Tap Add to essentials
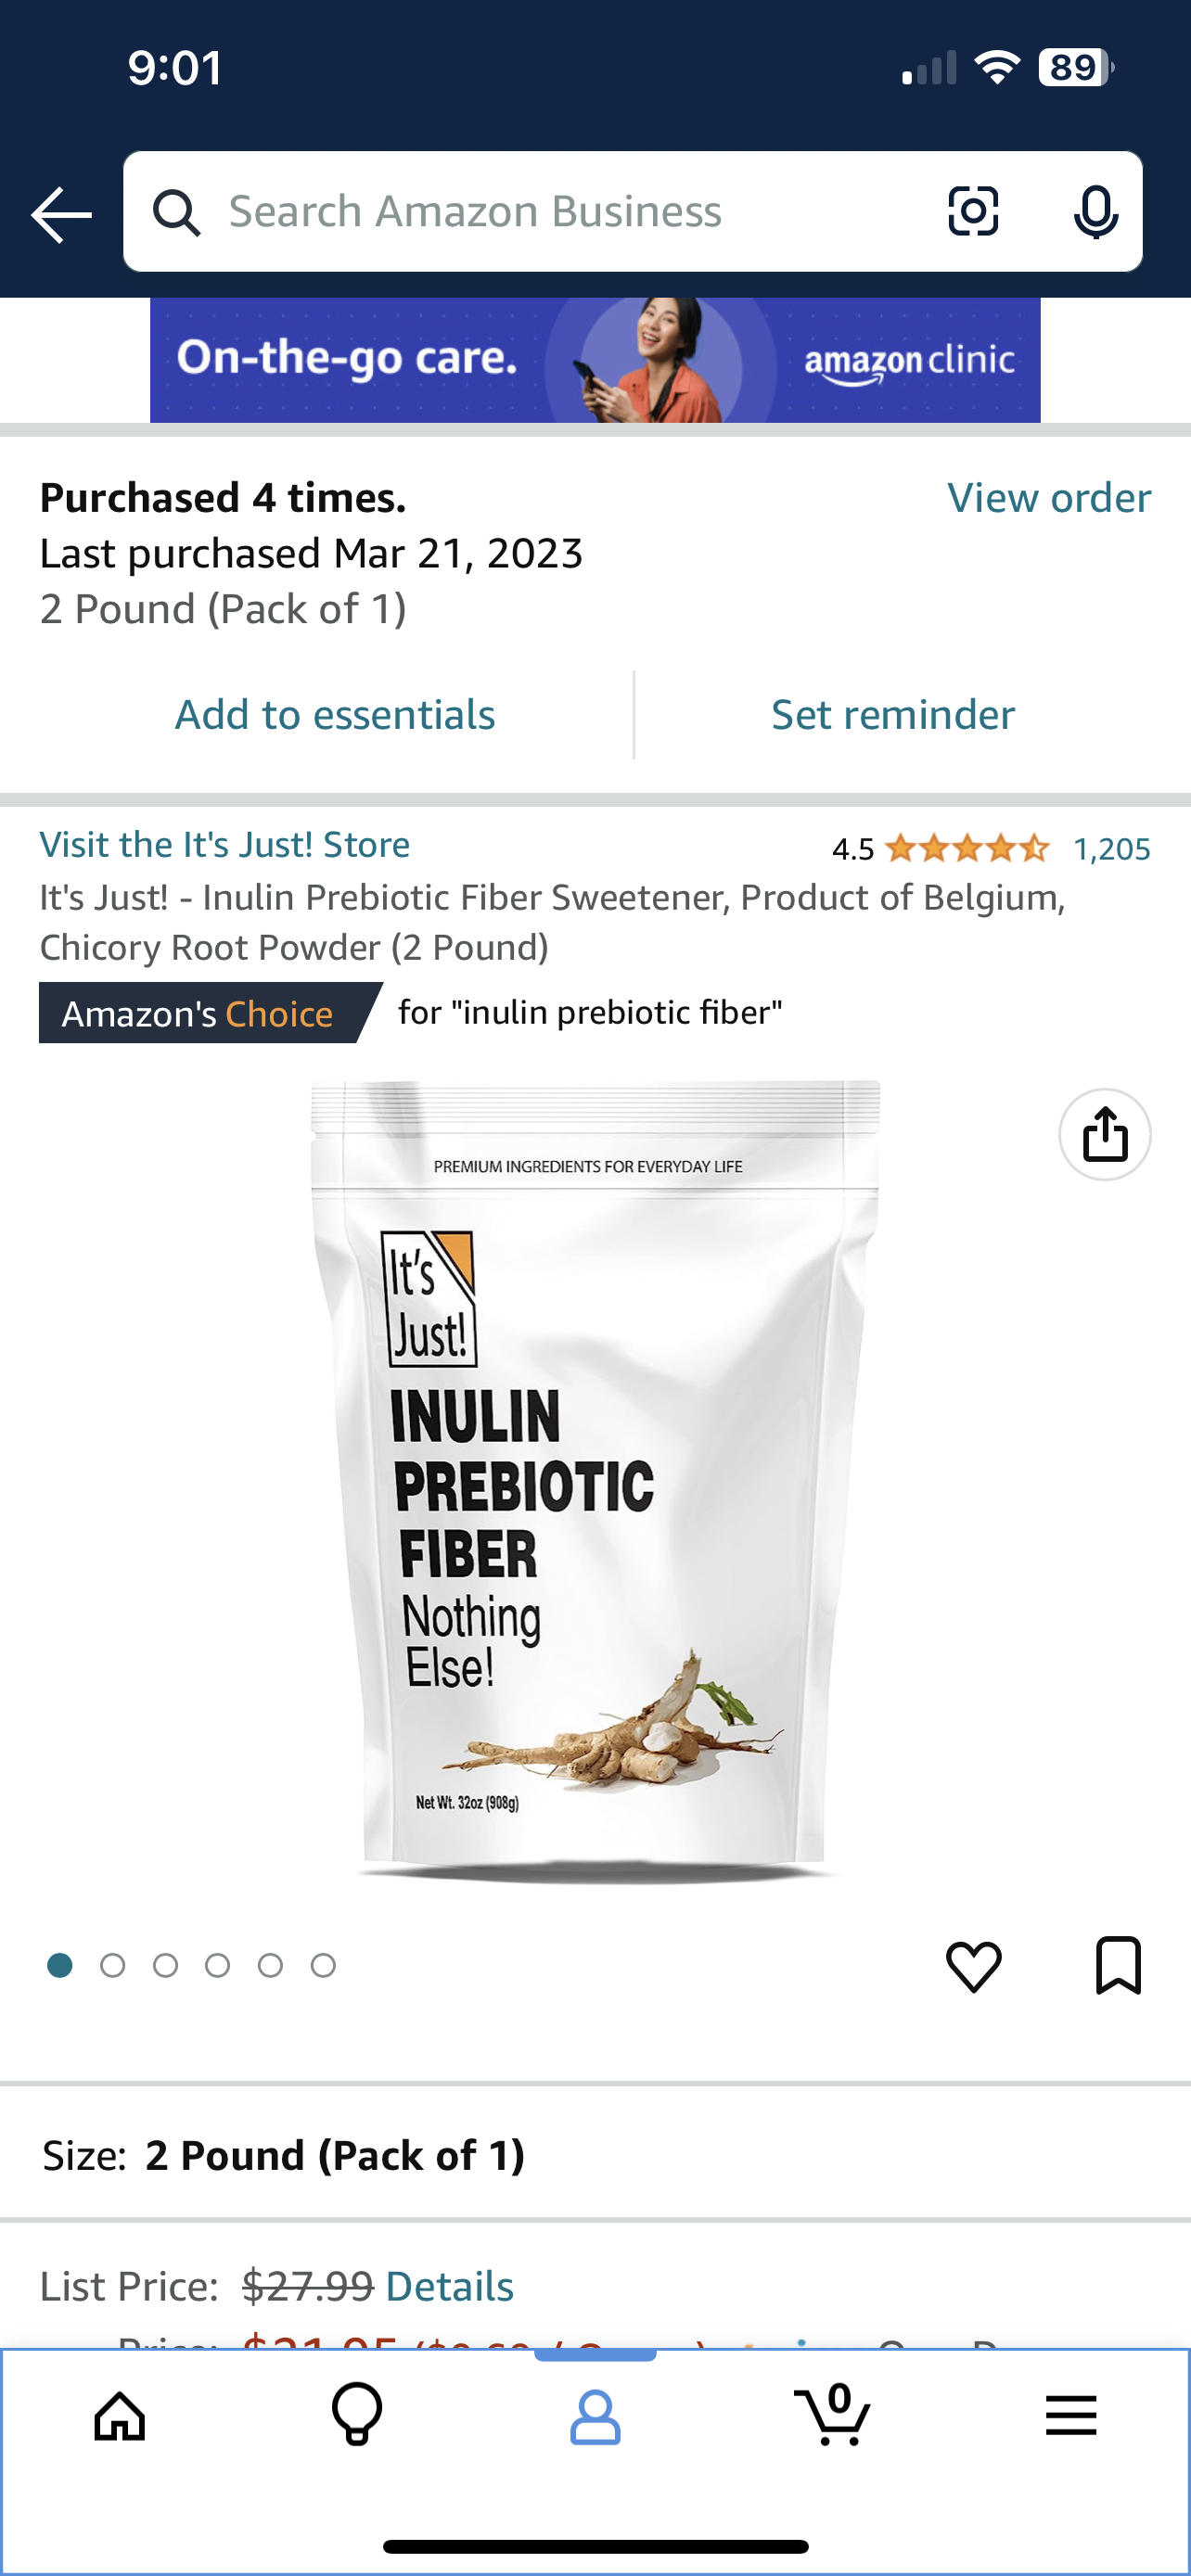Image resolution: width=1191 pixels, height=2576 pixels. tap(335, 714)
